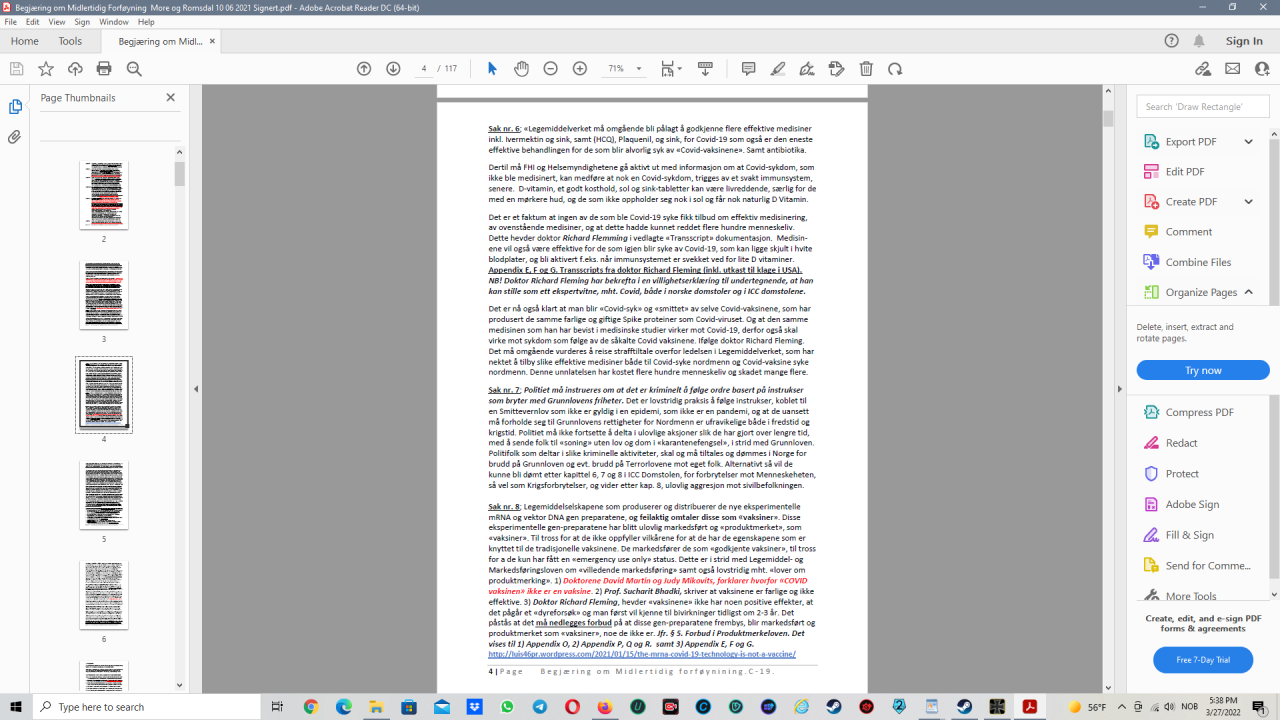
Task: View notifications bell
Action: tap(1199, 41)
